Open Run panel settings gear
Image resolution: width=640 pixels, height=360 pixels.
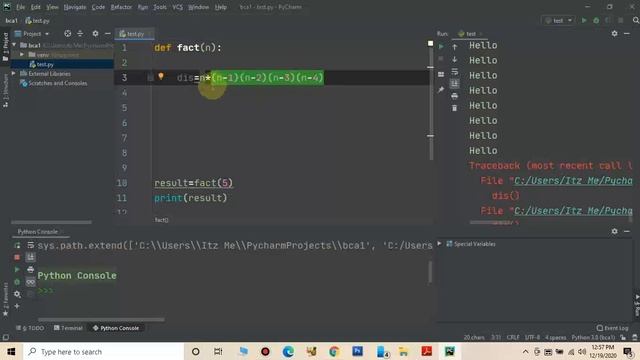[x=614, y=33]
